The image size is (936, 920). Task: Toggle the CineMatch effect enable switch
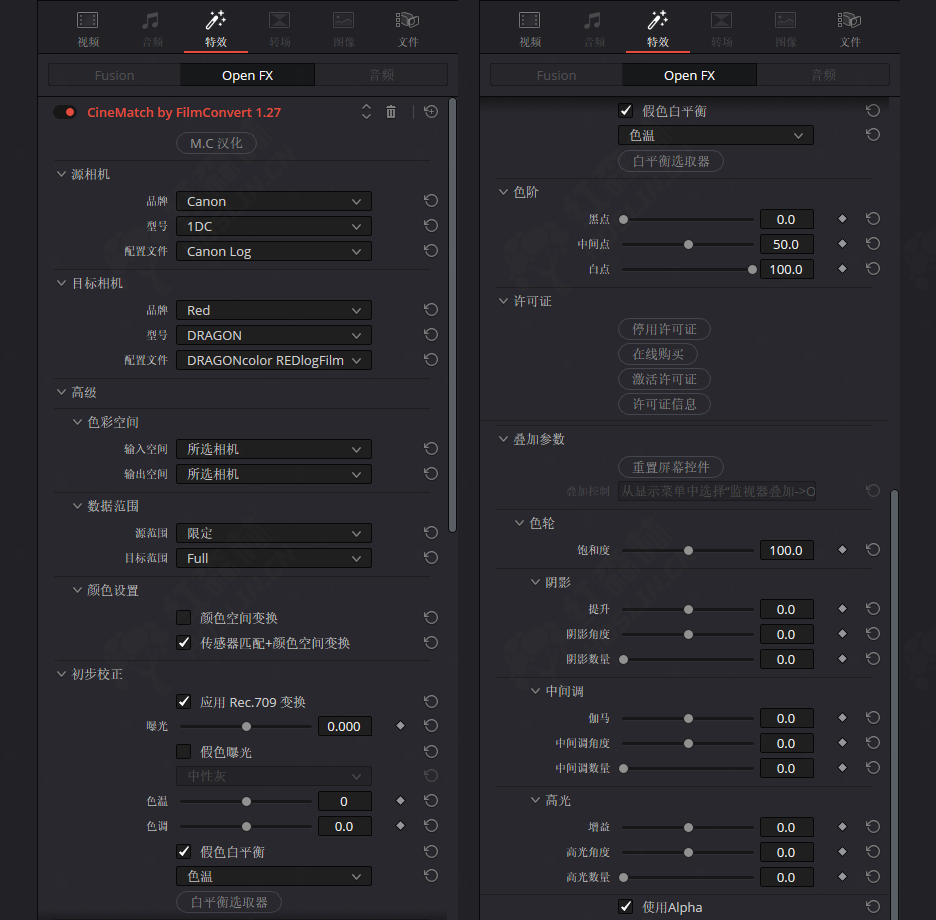pyautogui.click(x=65, y=112)
